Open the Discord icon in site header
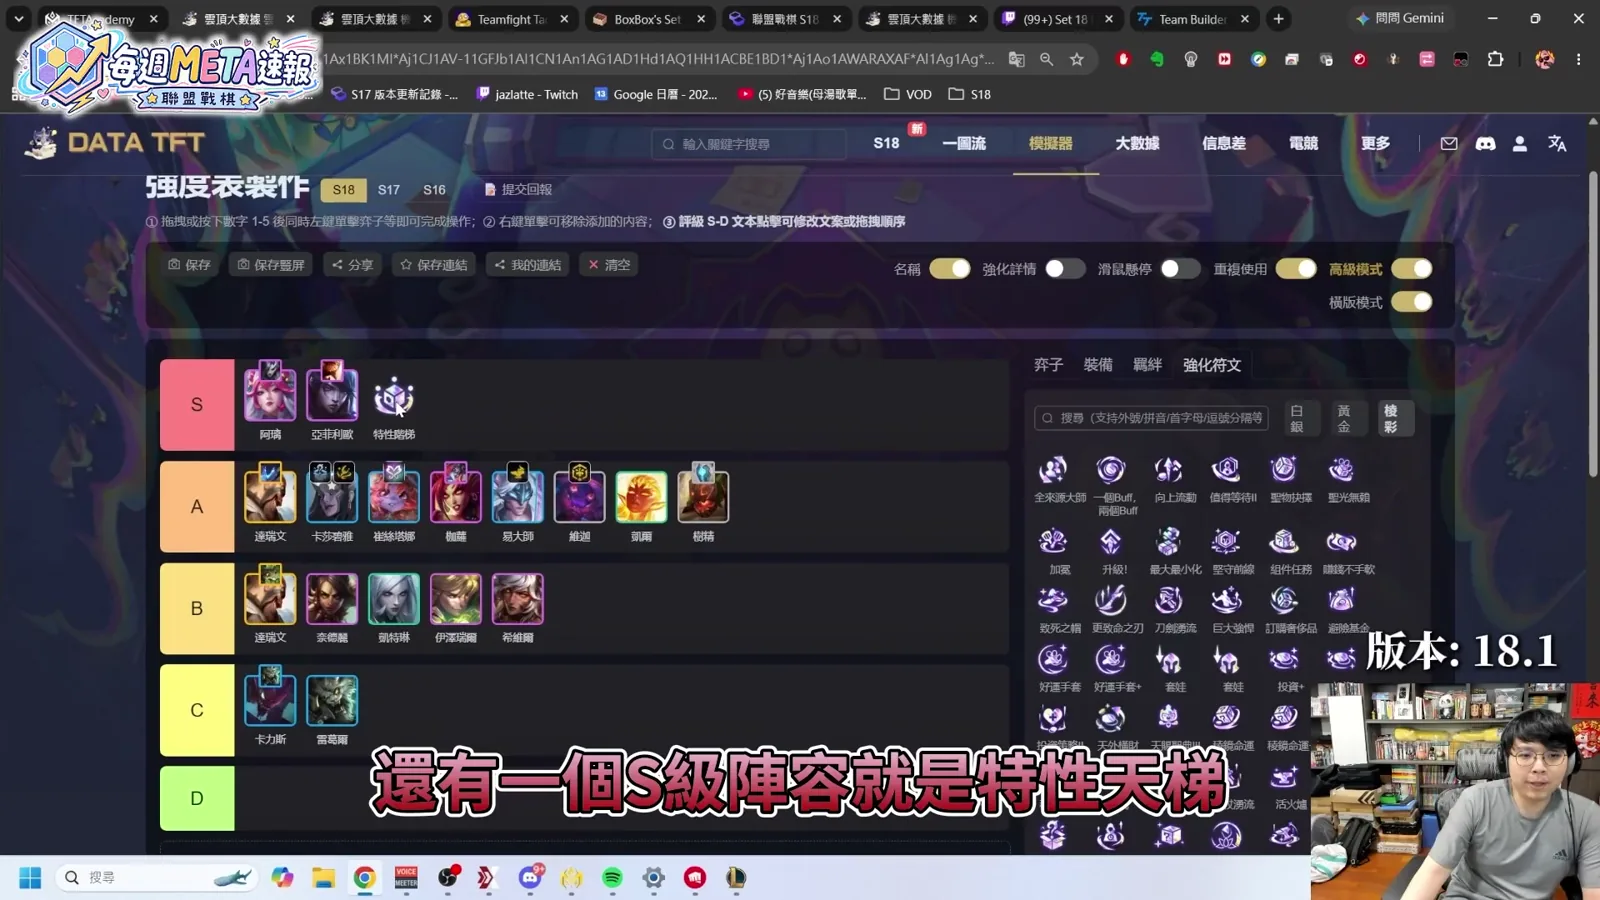Image resolution: width=1600 pixels, height=900 pixels. point(1485,144)
